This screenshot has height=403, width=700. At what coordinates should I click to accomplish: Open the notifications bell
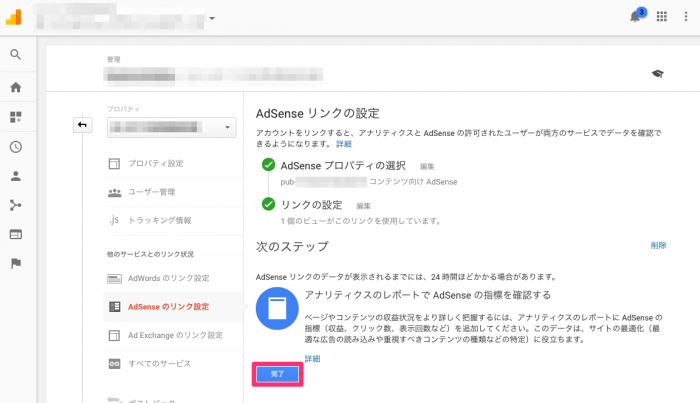[635, 17]
